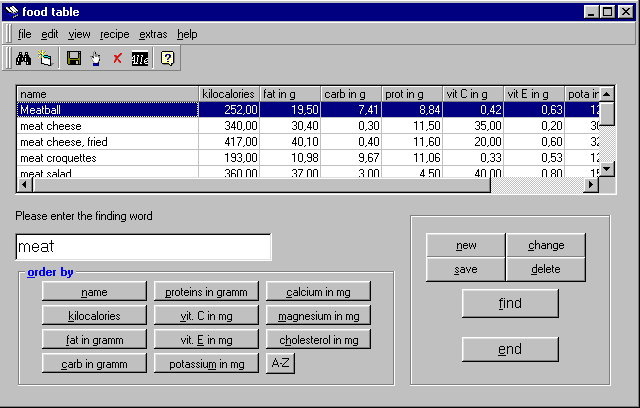
Task: Click the 'fat in g' column header
Action: [x=290, y=94]
